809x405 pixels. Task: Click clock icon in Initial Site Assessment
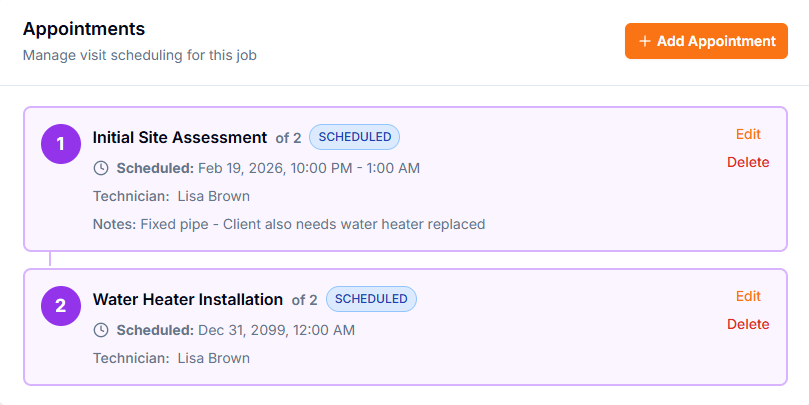click(101, 167)
